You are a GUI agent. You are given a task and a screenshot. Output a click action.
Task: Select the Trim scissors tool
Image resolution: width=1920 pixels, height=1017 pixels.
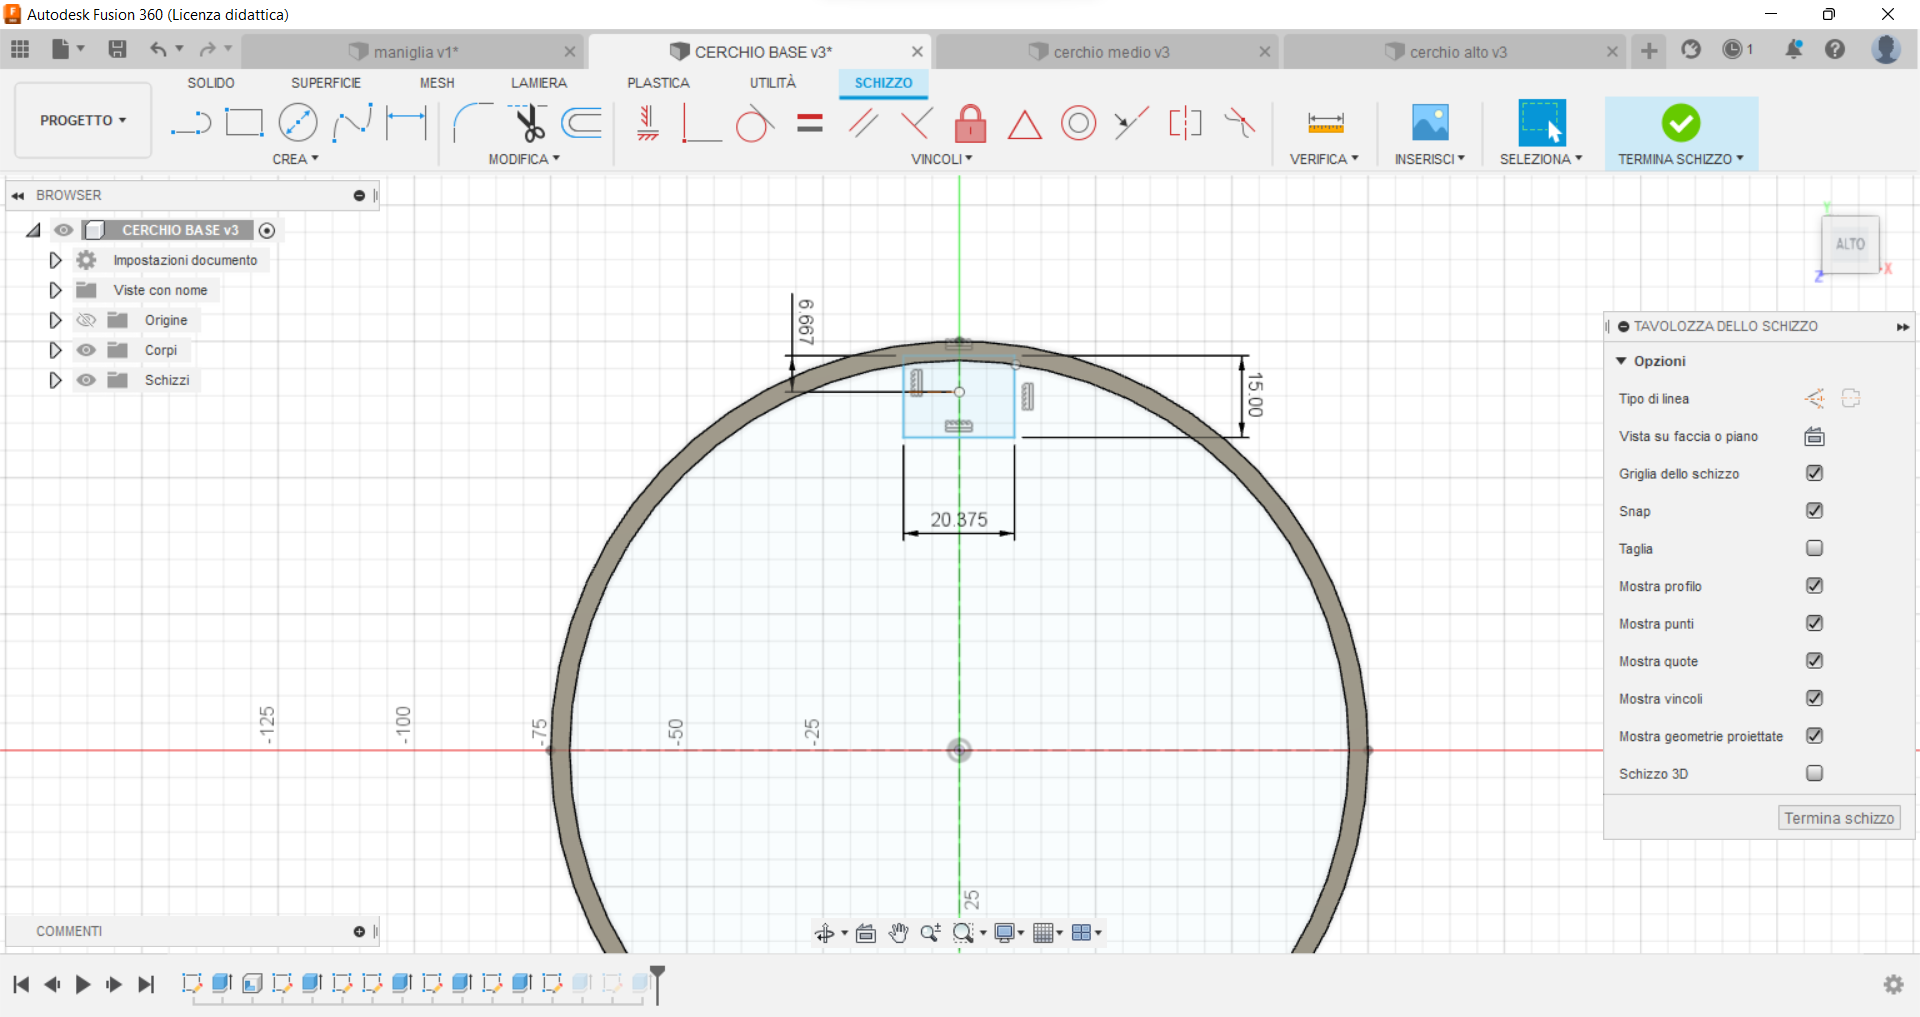(529, 122)
